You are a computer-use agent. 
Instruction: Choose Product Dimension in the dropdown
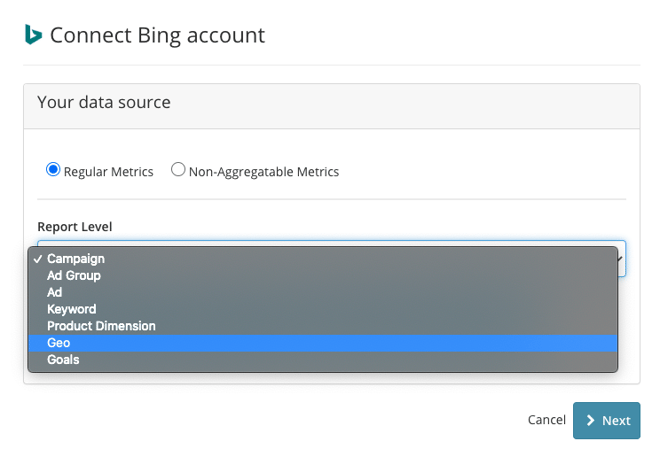(323, 326)
